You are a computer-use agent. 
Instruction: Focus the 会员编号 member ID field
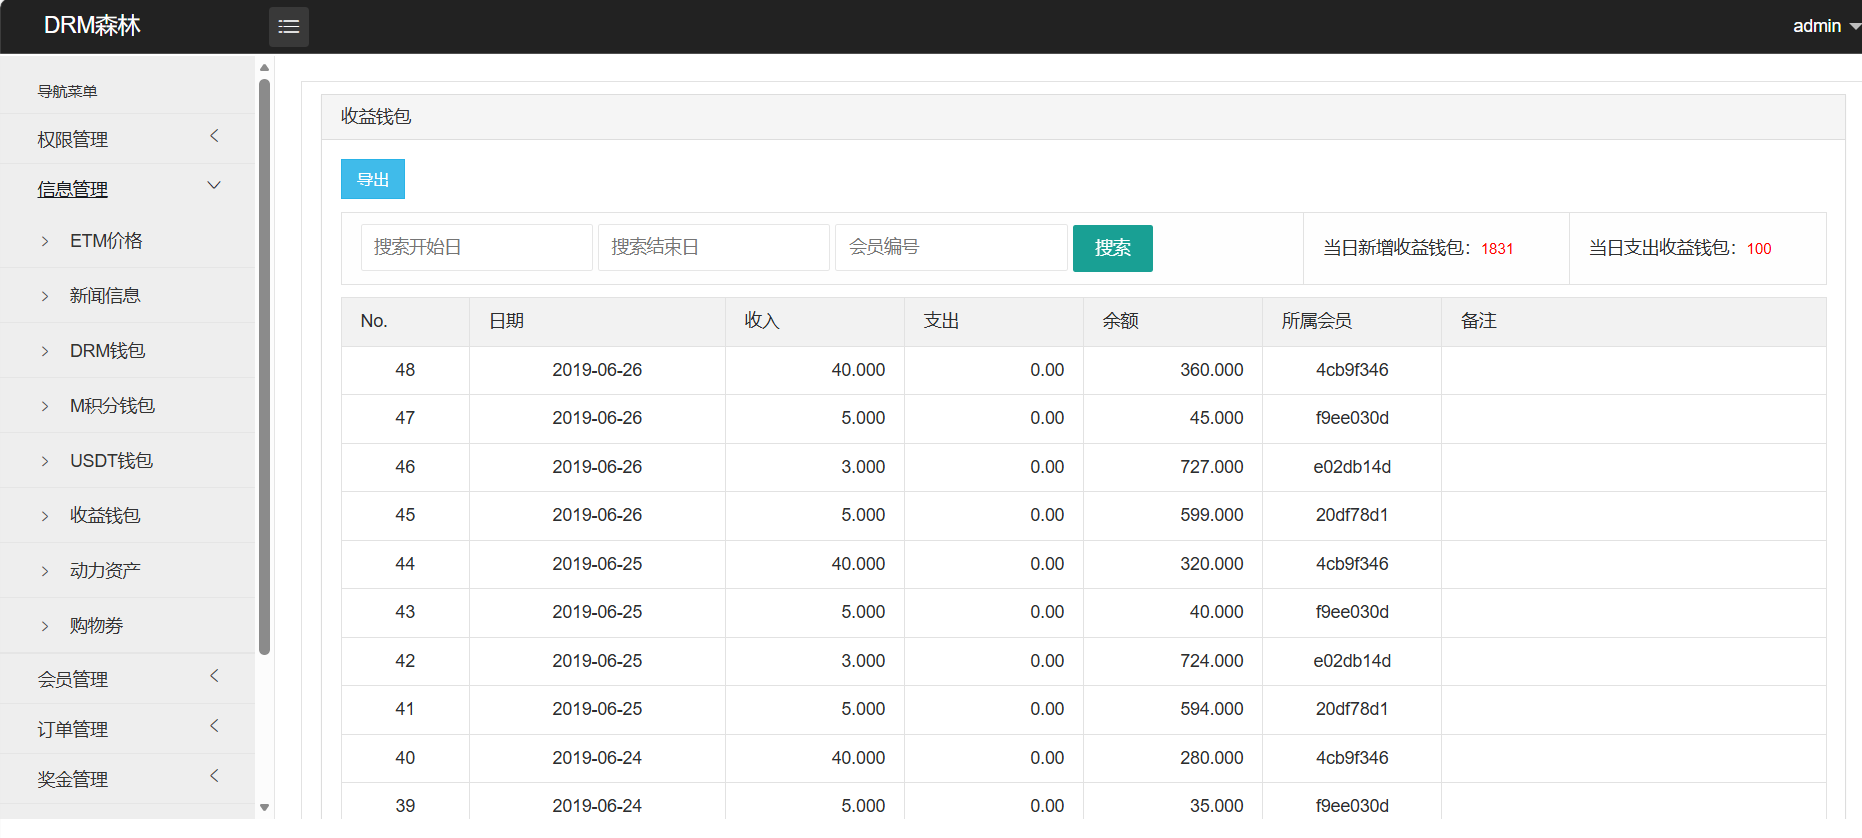click(950, 247)
